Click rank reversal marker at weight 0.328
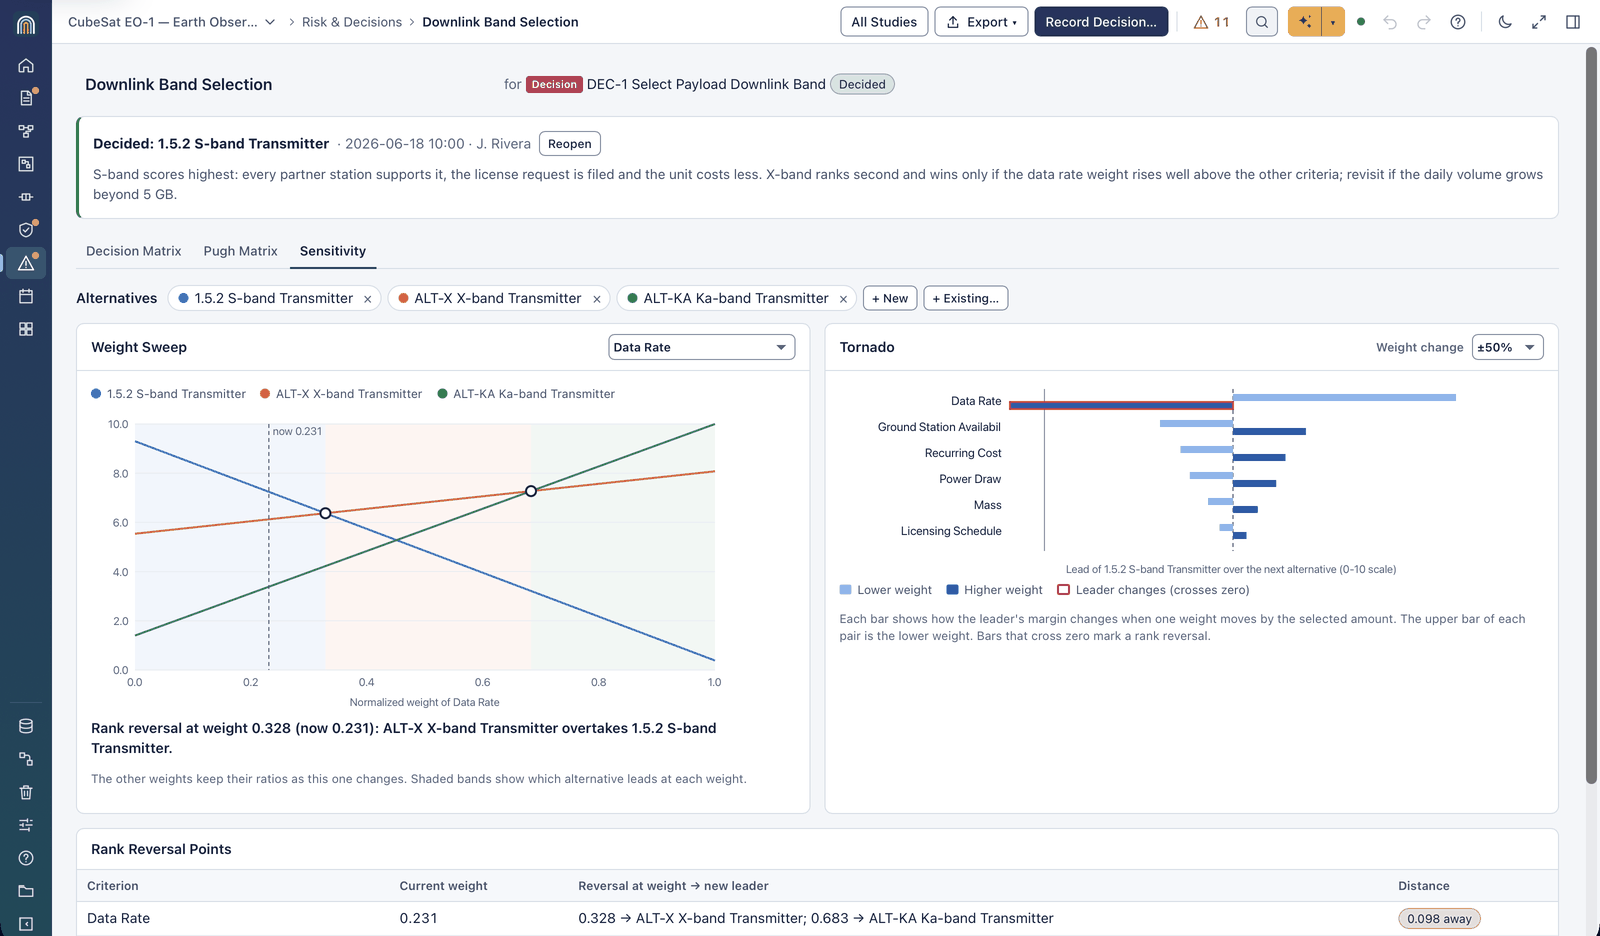The image size is (1600, 936). point(325,513)
